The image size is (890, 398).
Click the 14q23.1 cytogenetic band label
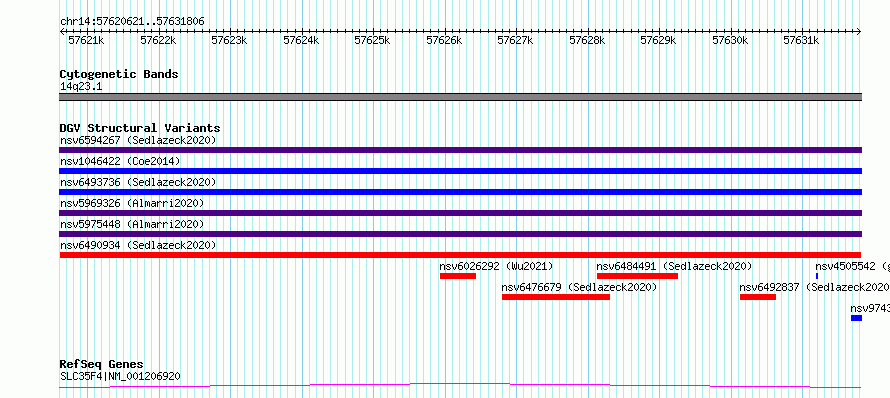pyautogui.click(x=81, y=87)
